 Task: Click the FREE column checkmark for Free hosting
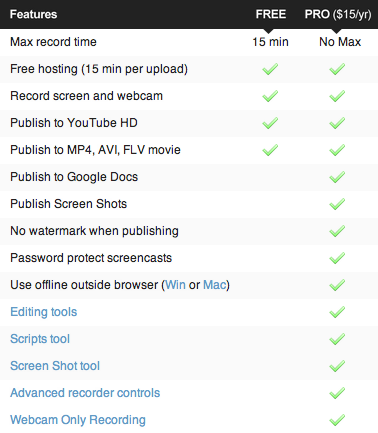pos(270,69)
